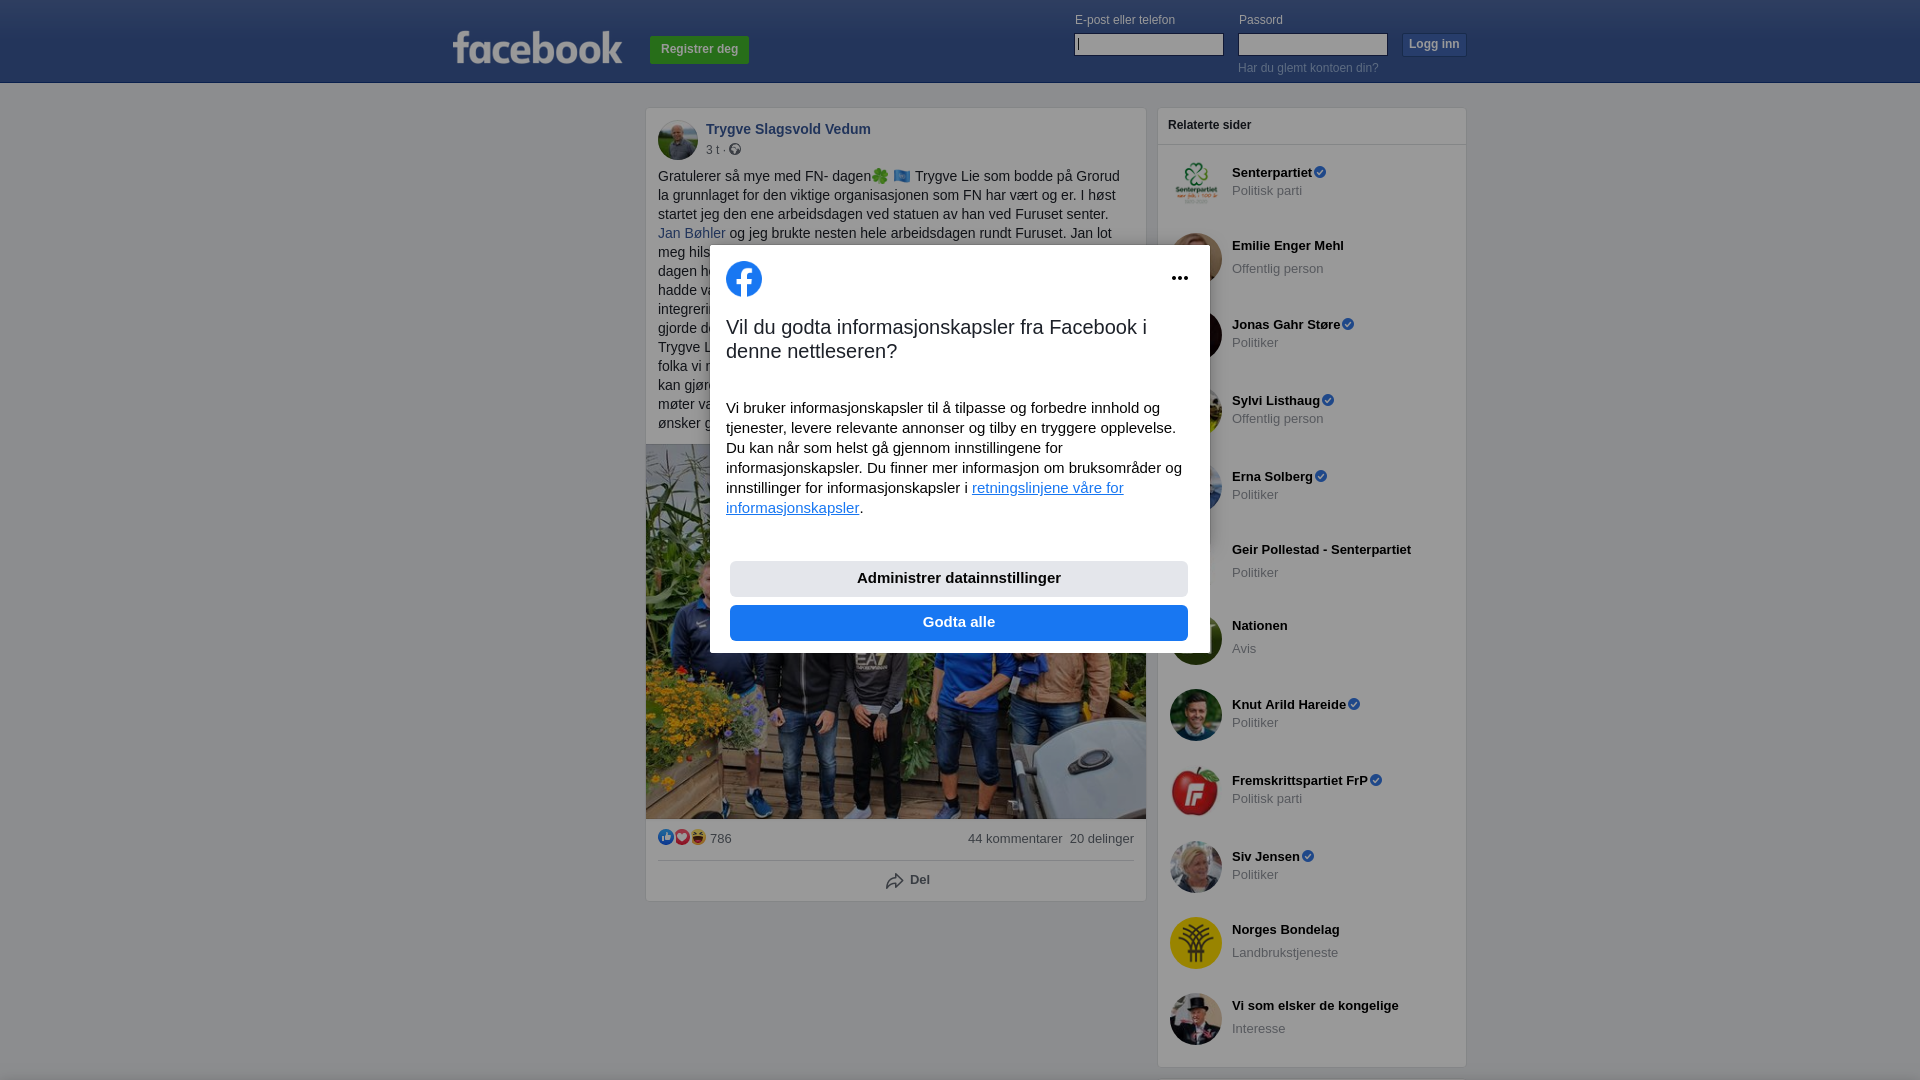The height and width of the screenshot is (1080, 1920).
Task: Focus the Passord input field
Action: point(1313,44)
